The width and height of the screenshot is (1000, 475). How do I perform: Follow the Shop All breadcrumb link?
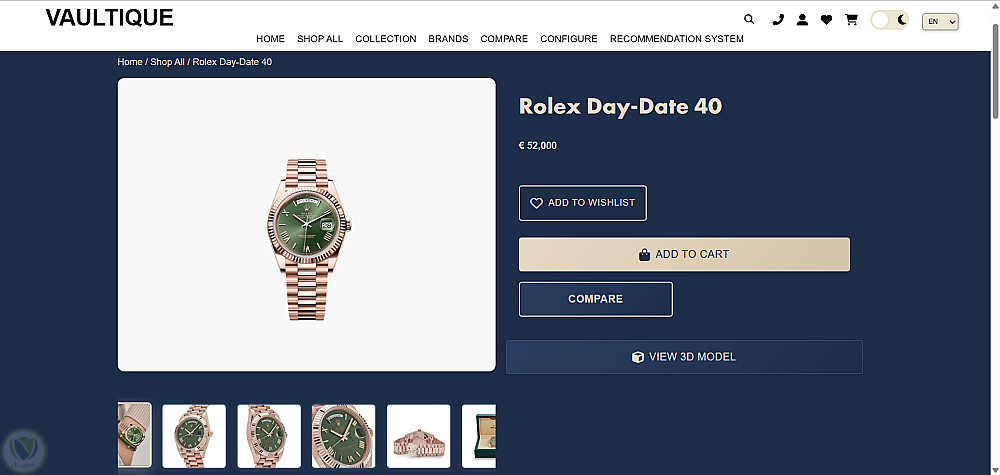(x=167, y=62)
